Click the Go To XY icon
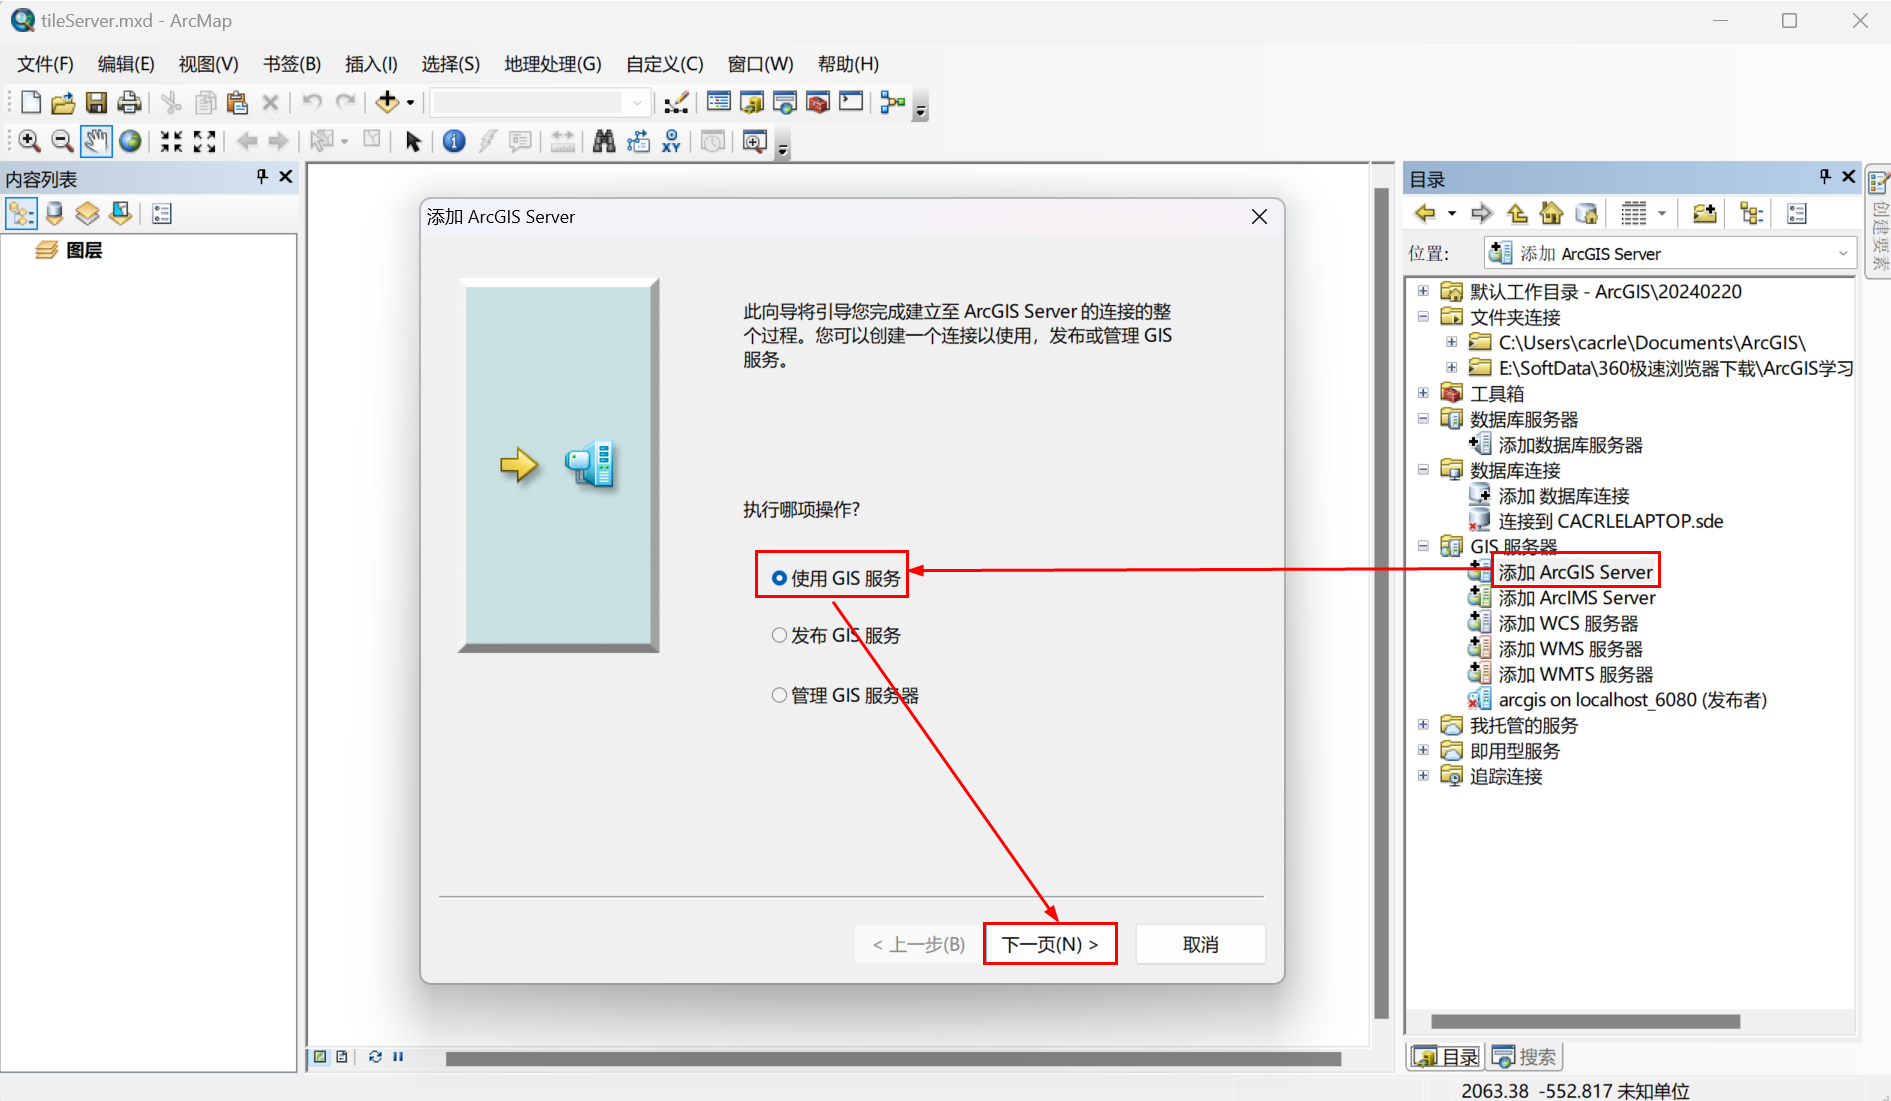Image resolution: width=1891 pixels, height=1101 pixels. click(671, 141)
